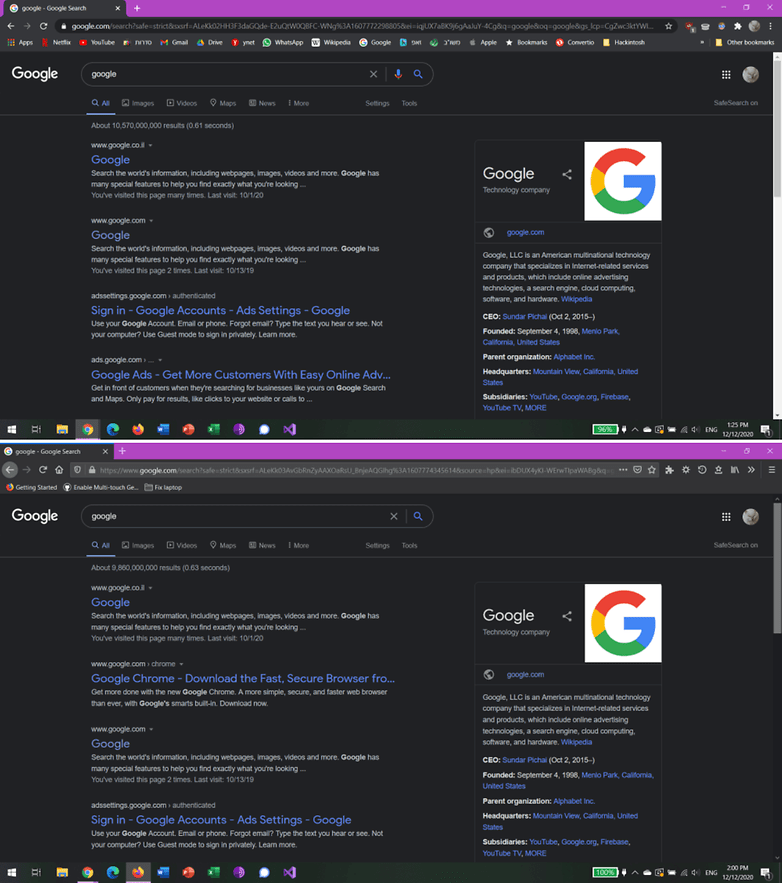Open Settings in Chrome's search options

(x=377, y=104)
